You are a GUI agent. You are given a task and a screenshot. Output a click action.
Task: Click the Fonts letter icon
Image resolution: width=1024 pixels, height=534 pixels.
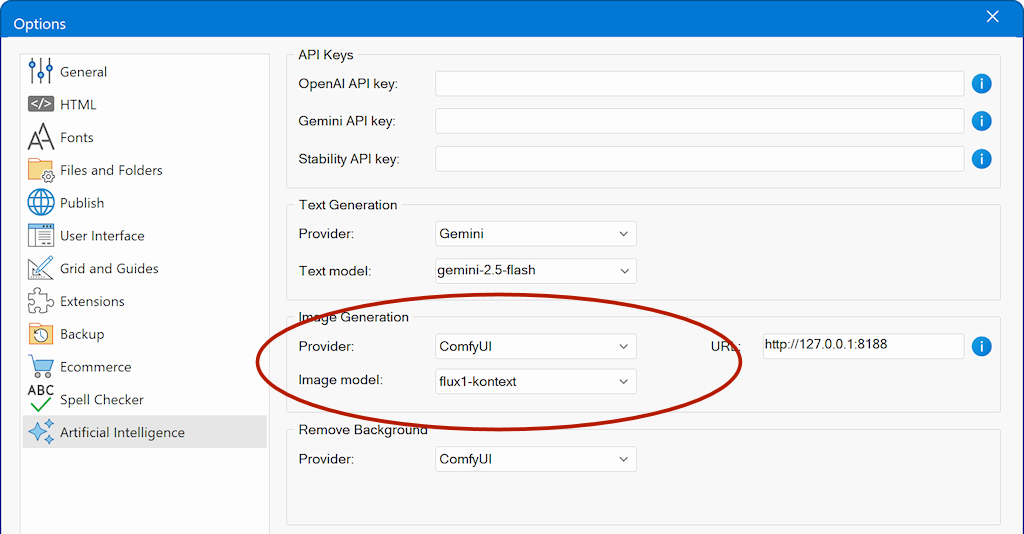[x=40, y=136]
